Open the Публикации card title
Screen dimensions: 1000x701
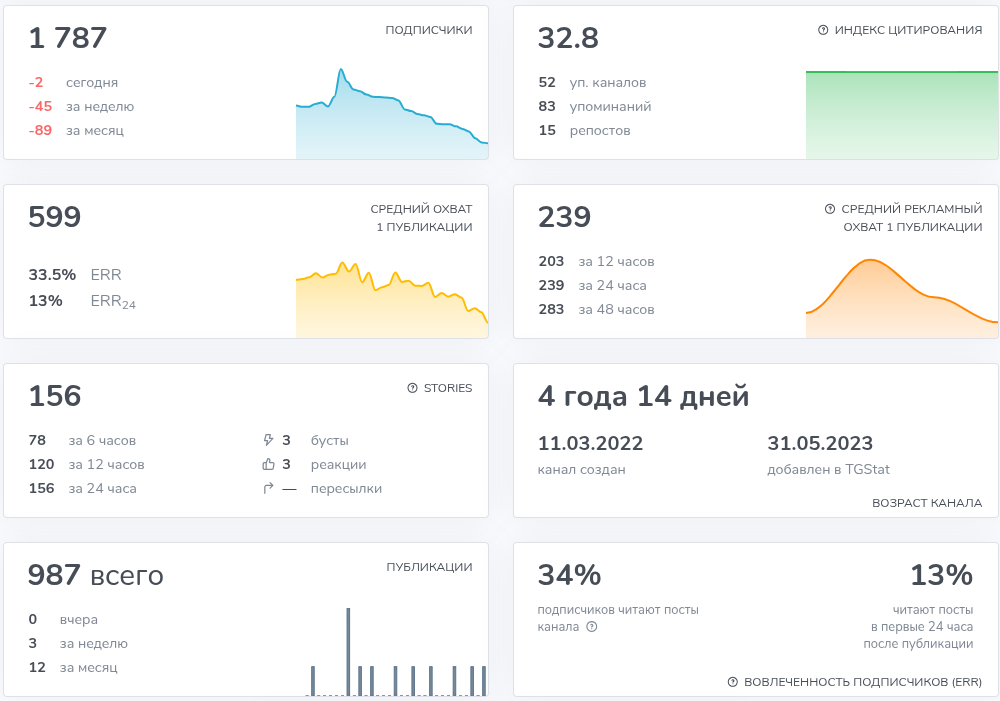pyautogui.click(x=429, y=567)
